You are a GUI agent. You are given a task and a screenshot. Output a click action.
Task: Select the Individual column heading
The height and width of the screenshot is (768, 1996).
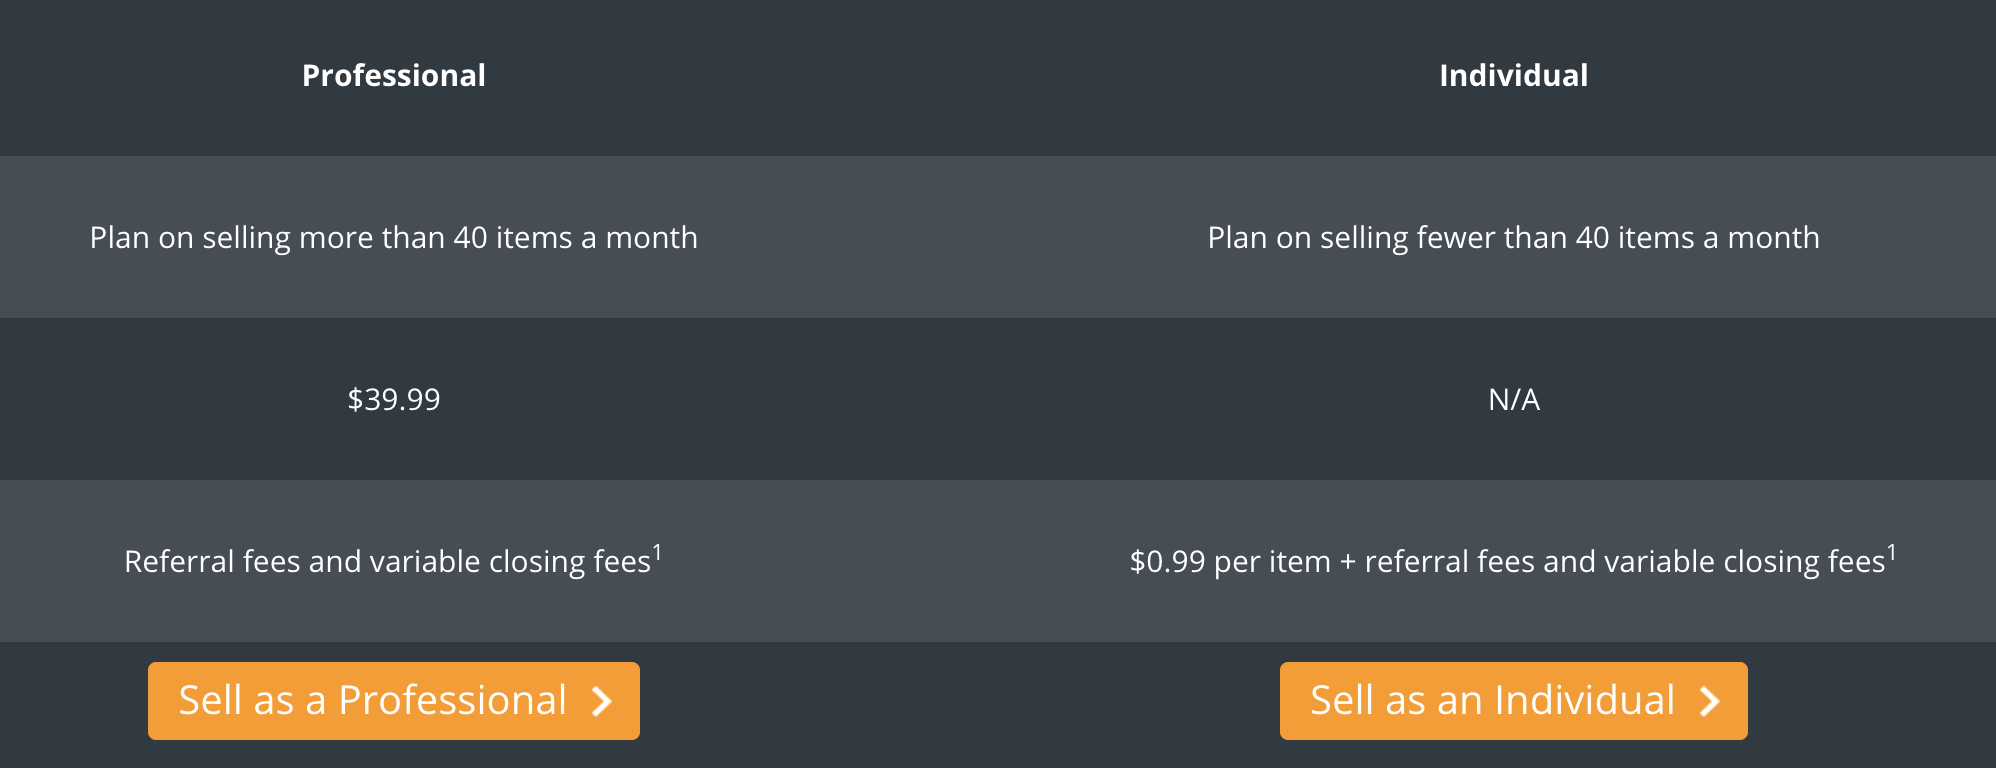tap(1513, 76)
